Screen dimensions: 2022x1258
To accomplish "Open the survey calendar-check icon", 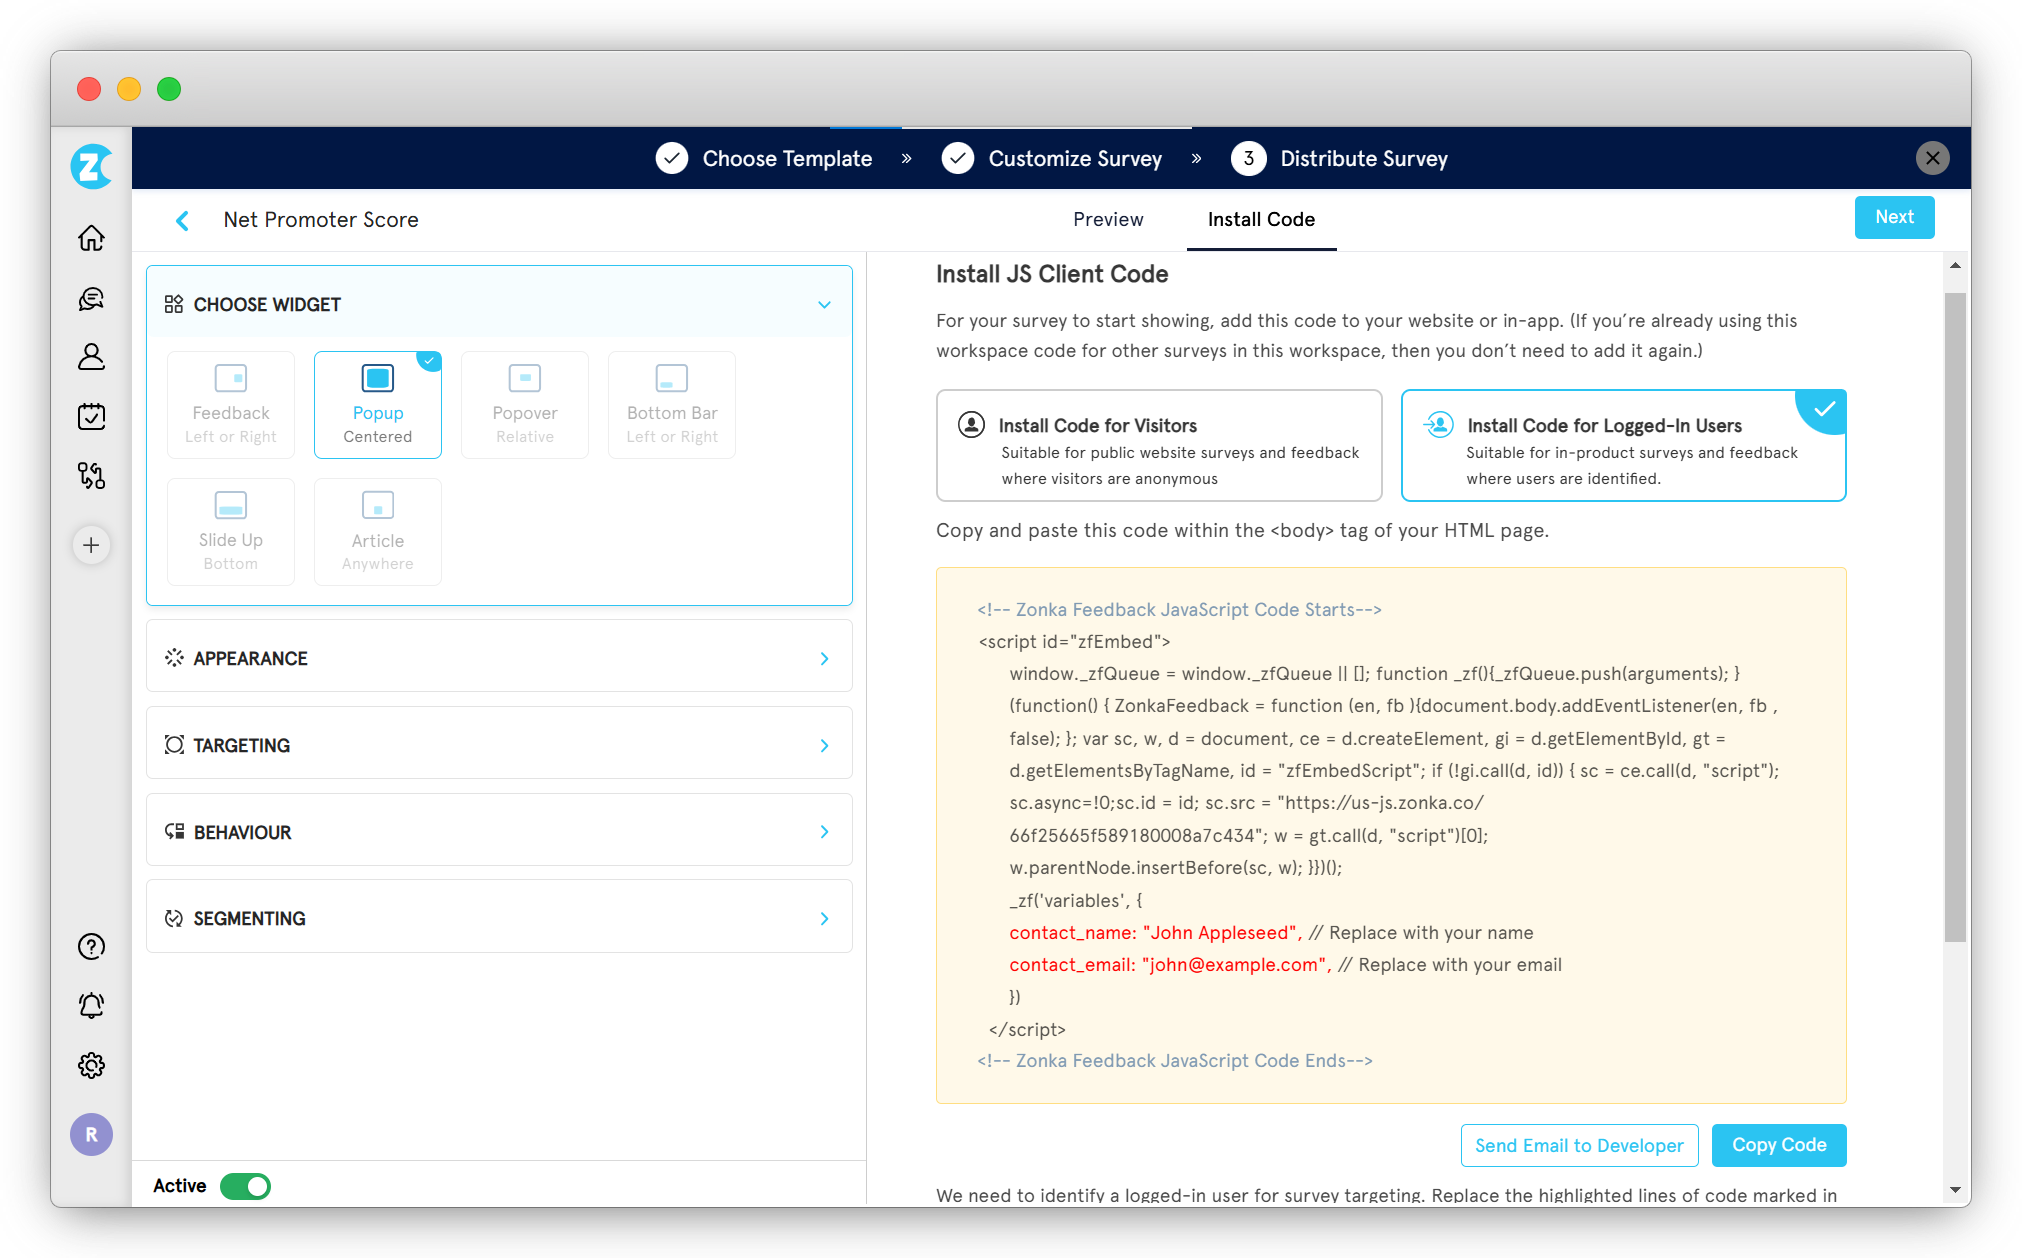I will [x=91, y=416].
